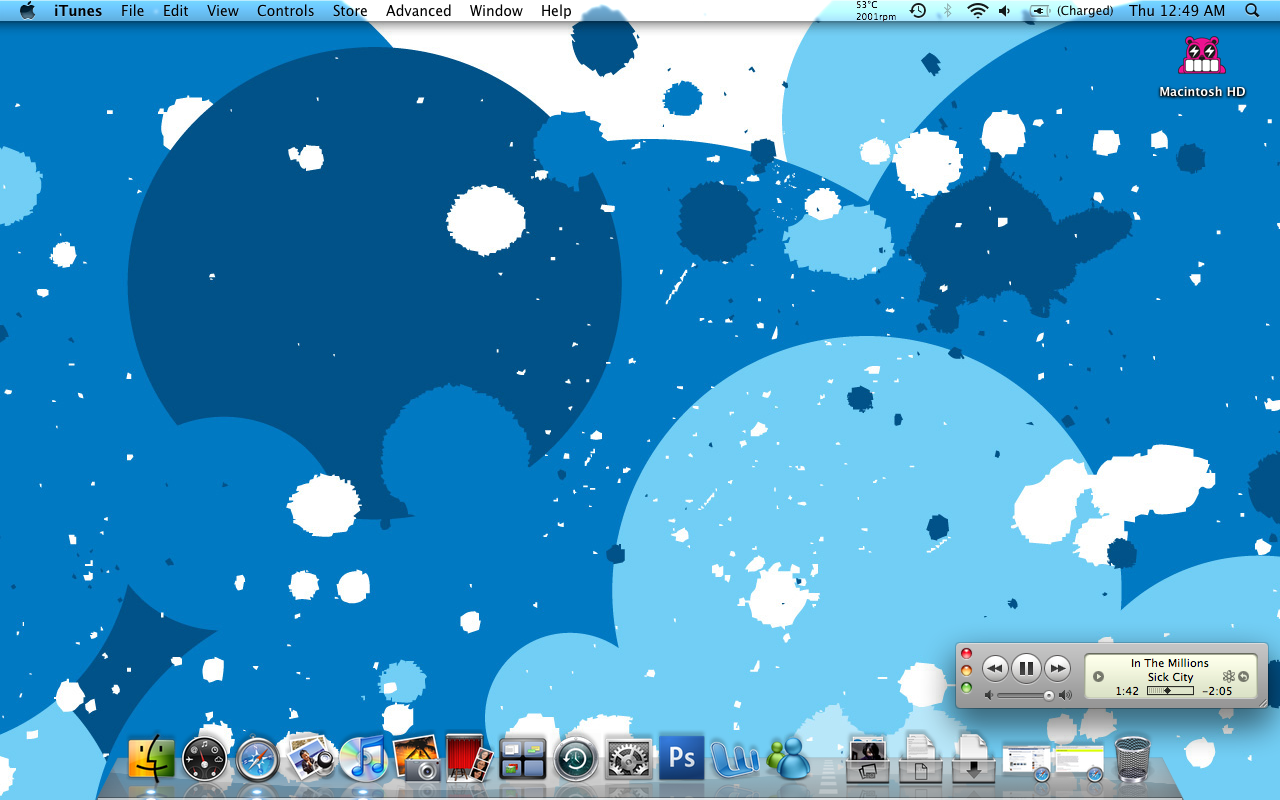This screenshot has height=800, width=1280.
Task: Open the Documents stack in Dock
Action: click(920, 759)
